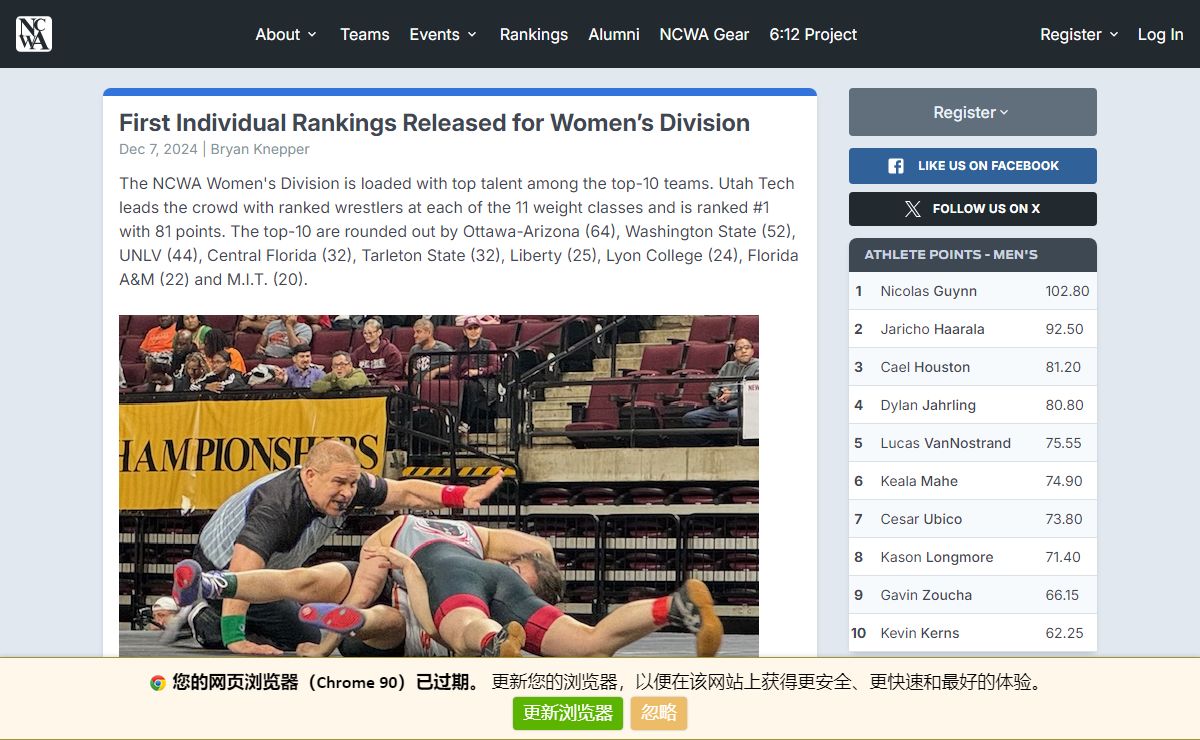Click the 62.25 points value
The height and width of the screenshot is (740, 1200).
(x=1064, y=633)
